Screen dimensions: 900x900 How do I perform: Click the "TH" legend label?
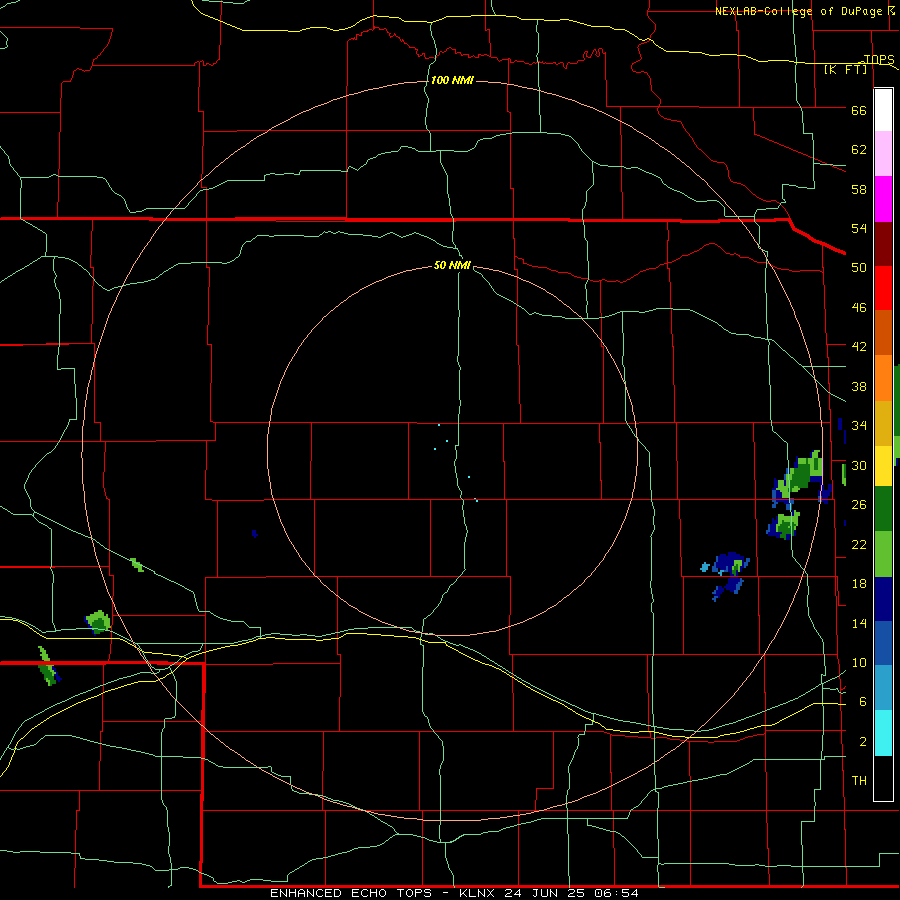[859, 781]
